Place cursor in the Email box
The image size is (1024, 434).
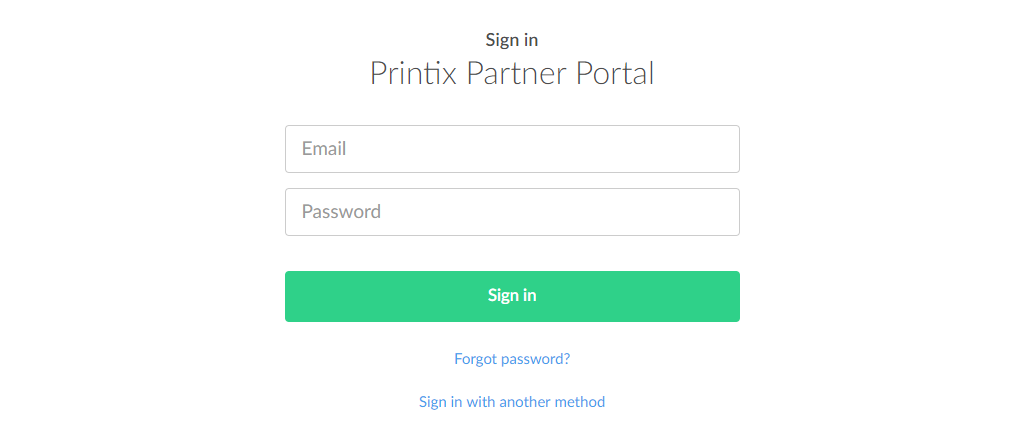(x=512, y=149)
